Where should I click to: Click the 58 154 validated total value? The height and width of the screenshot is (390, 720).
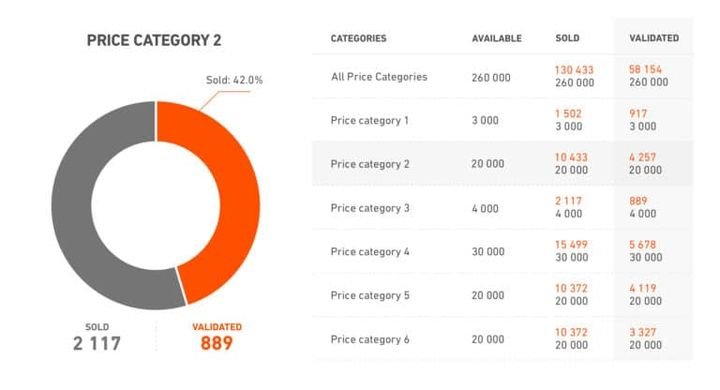645,69
